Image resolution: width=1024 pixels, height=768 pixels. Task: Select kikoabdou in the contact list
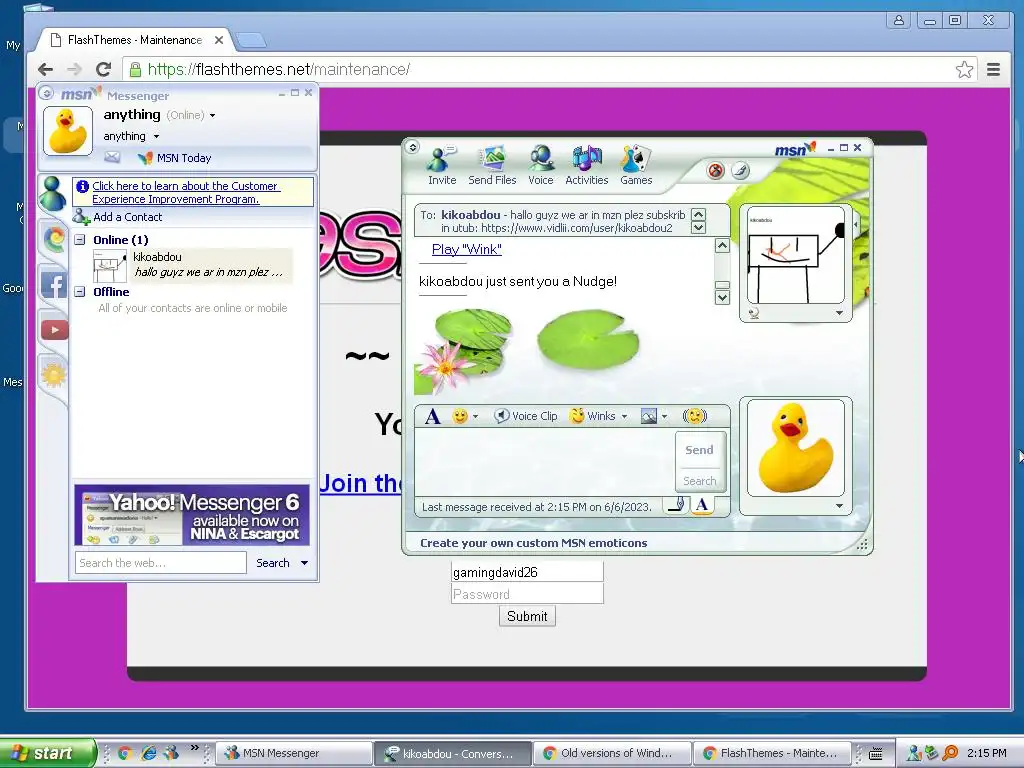point(194,264)
